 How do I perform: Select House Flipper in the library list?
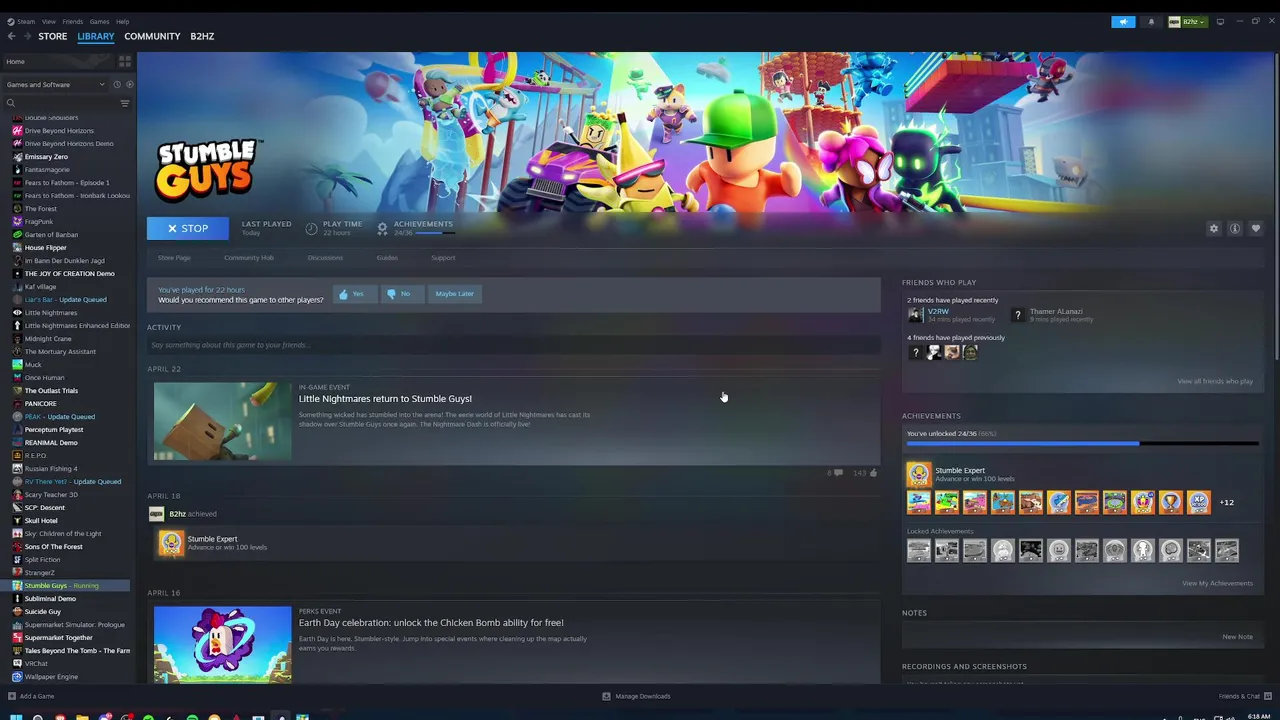tap(45, 247)
